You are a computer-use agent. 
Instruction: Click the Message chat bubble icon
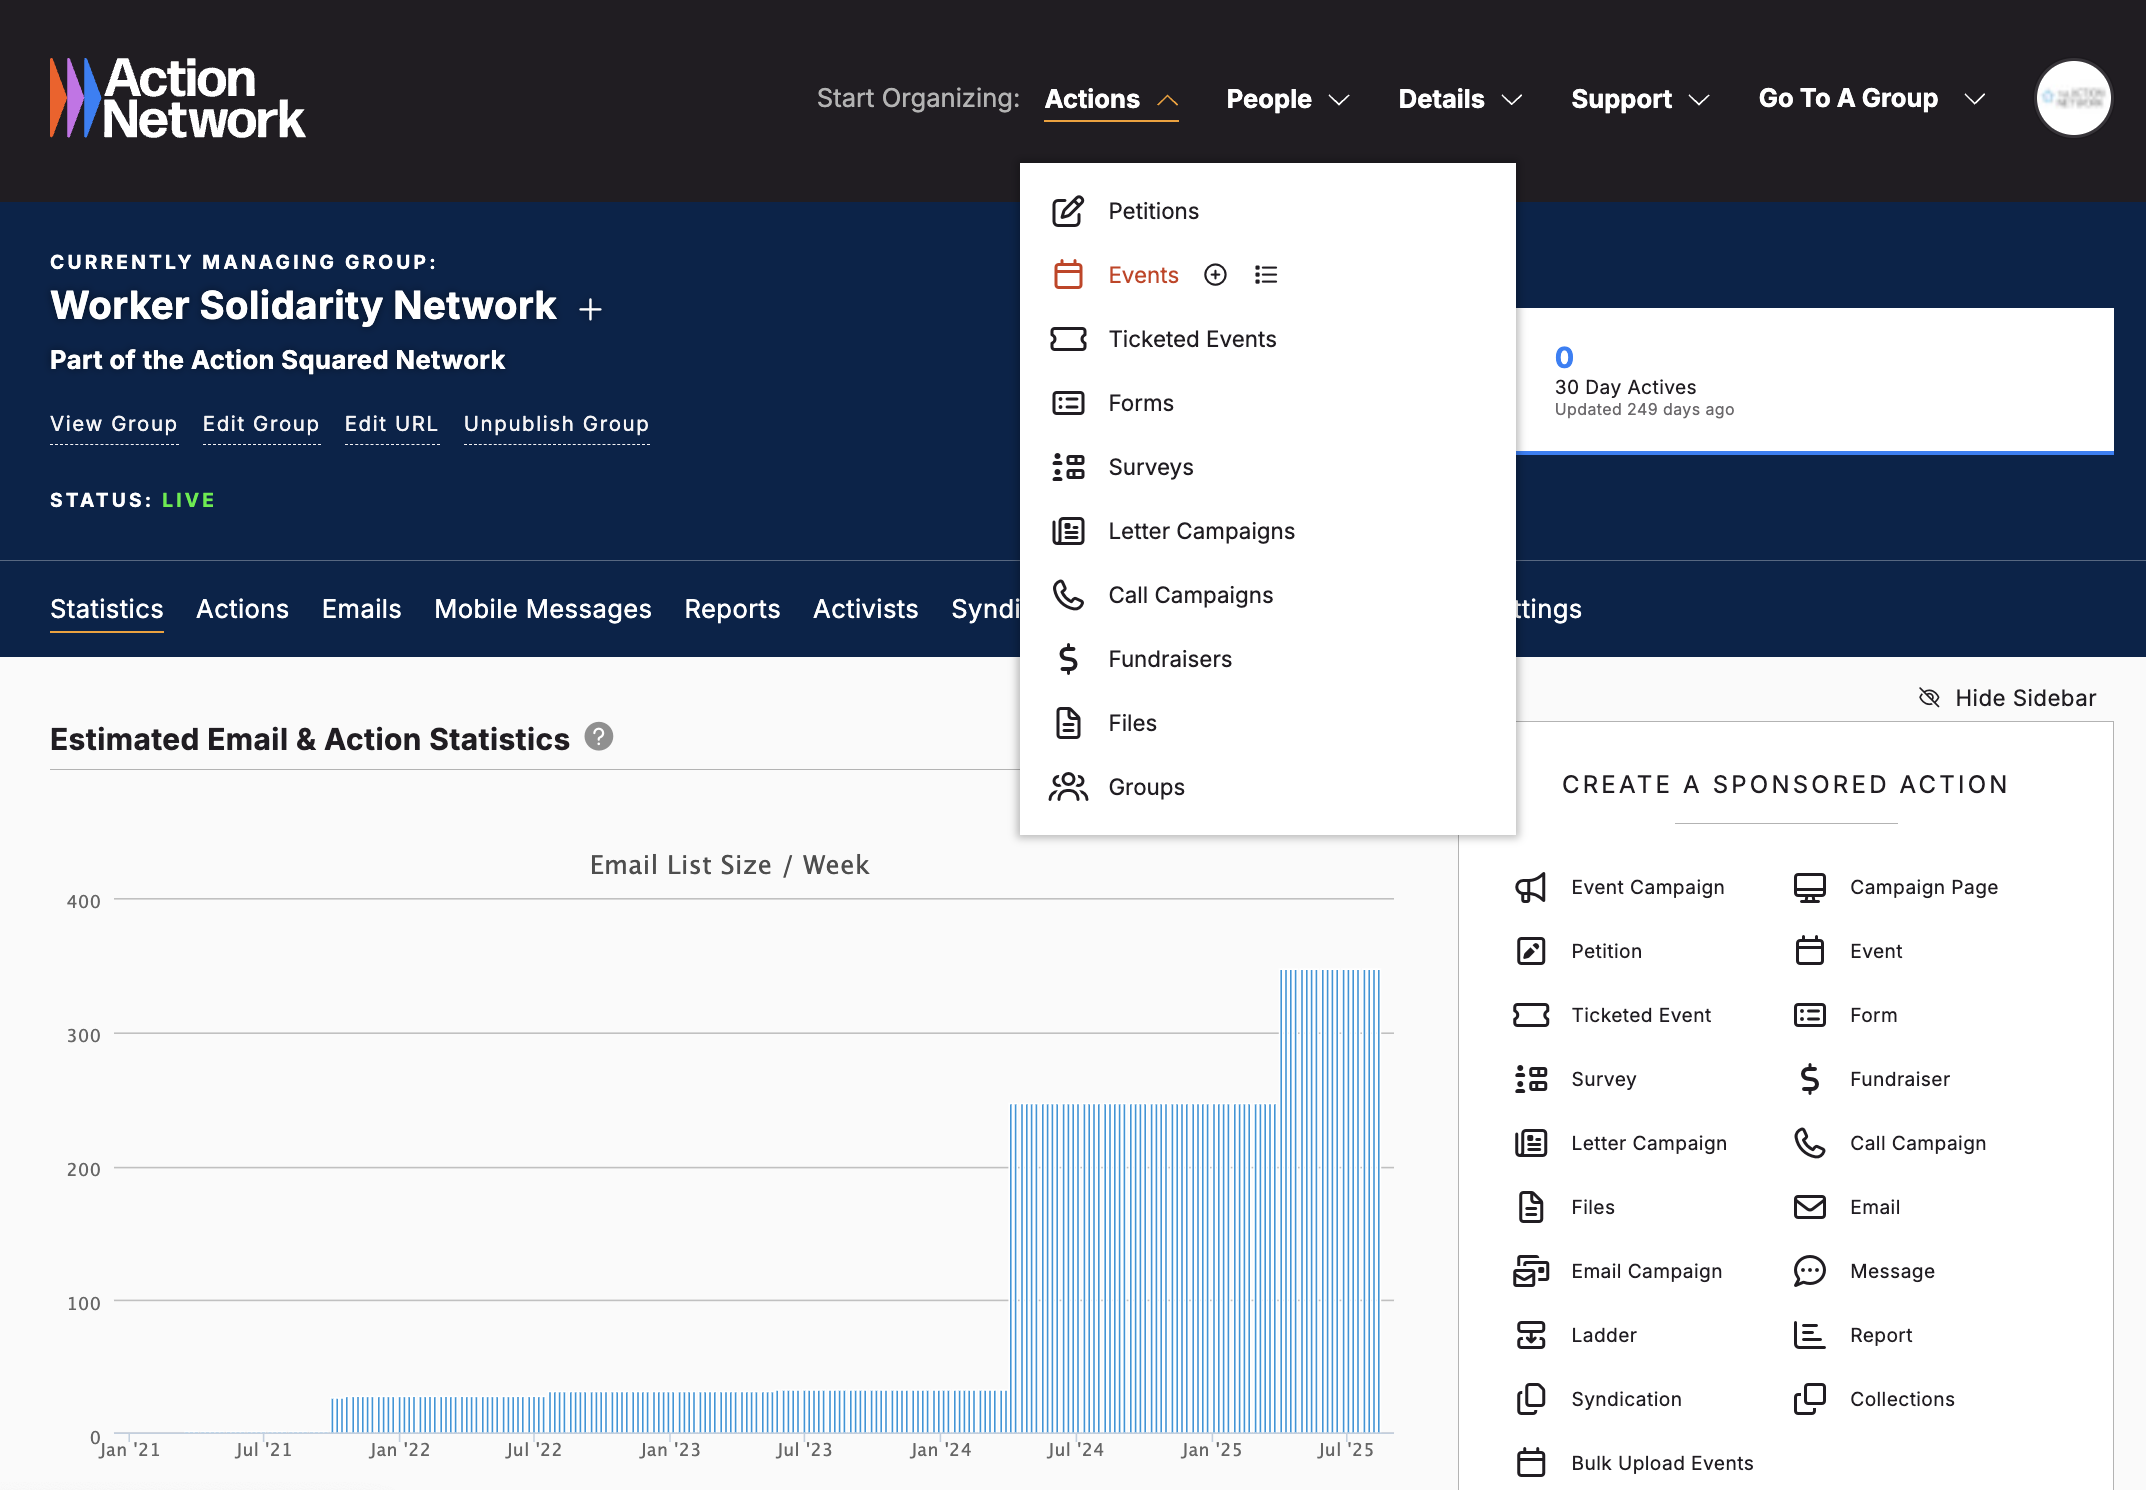pyautogui.click(x=1809, y=1271)
